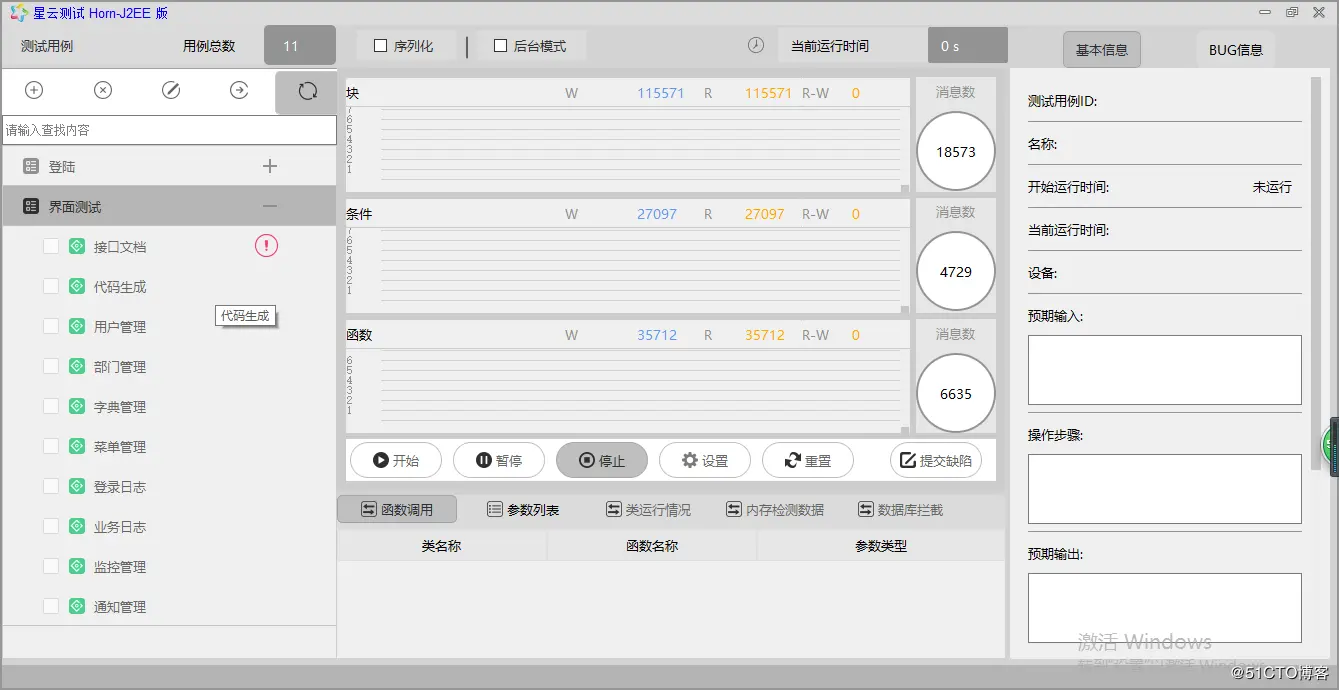Click the 函数名称 column header

[652, 546]
